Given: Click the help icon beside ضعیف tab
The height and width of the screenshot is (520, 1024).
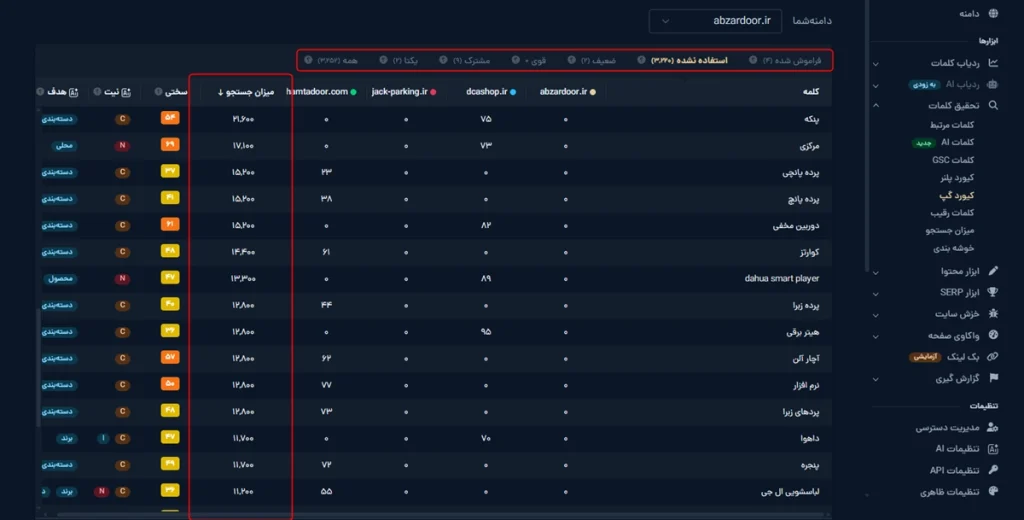Looking at the screenshot, I should 571,60.
